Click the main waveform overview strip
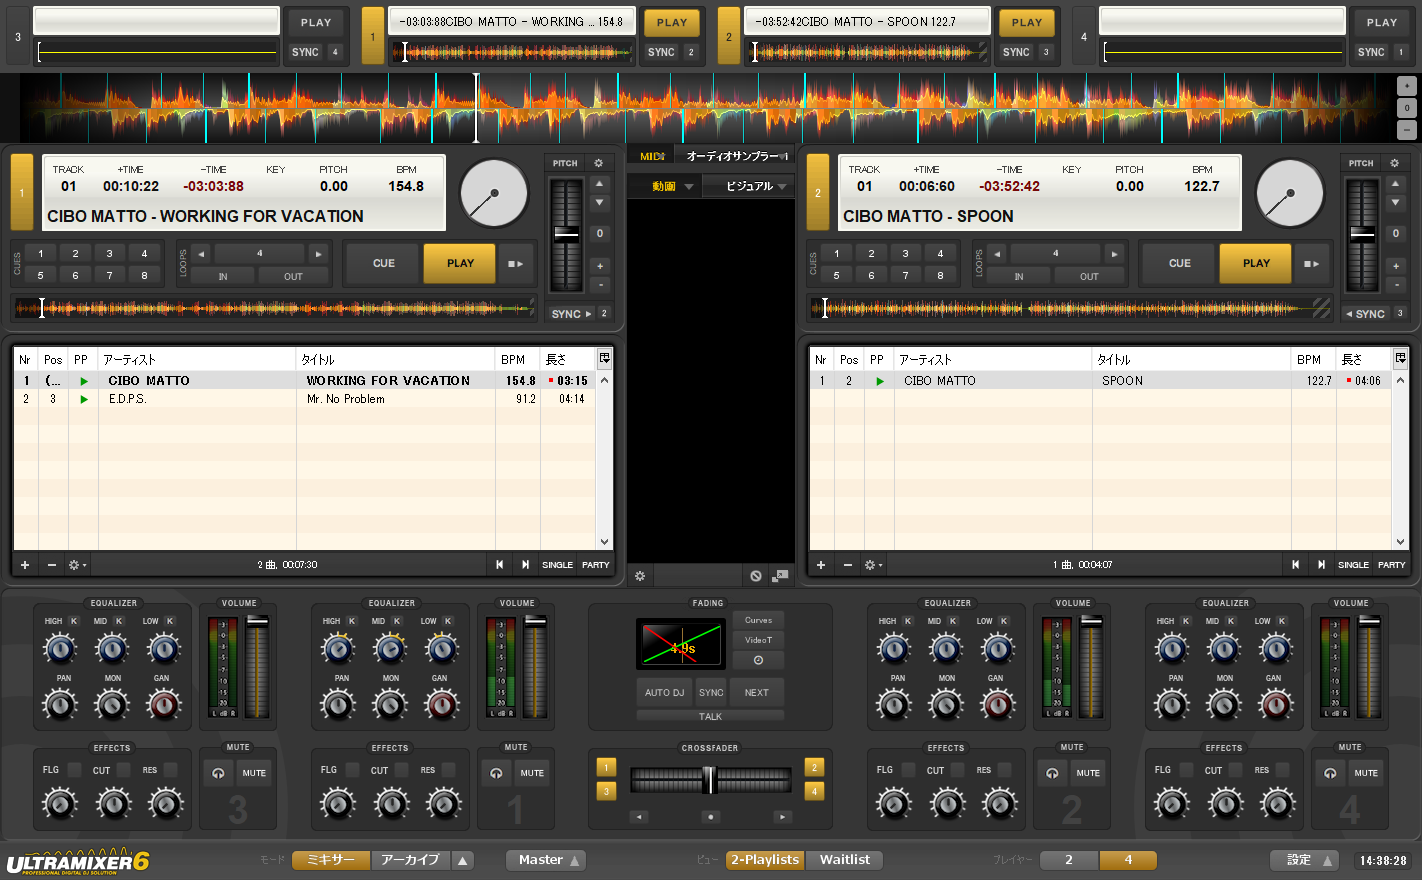Viewport: 1422px width, 880px height. [708, 108]
